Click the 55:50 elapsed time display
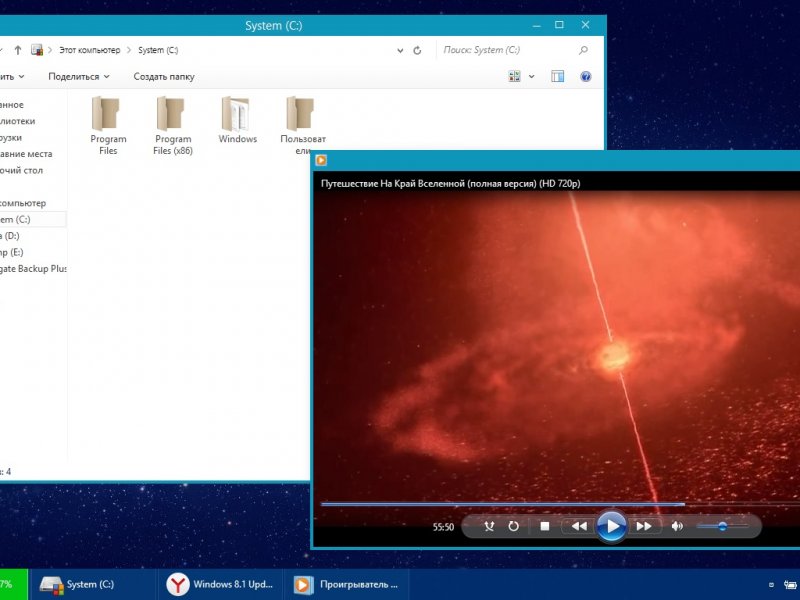The height and width of the screenshot is (600, 800). tap(443, 527)
